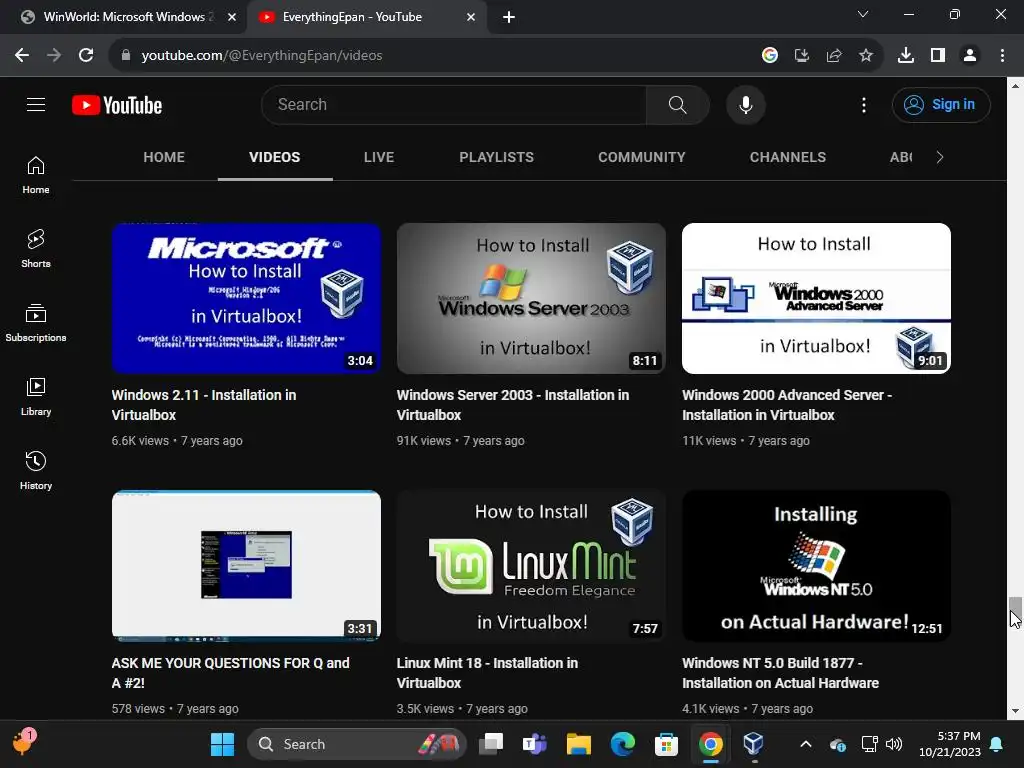Open Microsoft Teams from taskbar
1024x768 pixels.
[535, 744]
